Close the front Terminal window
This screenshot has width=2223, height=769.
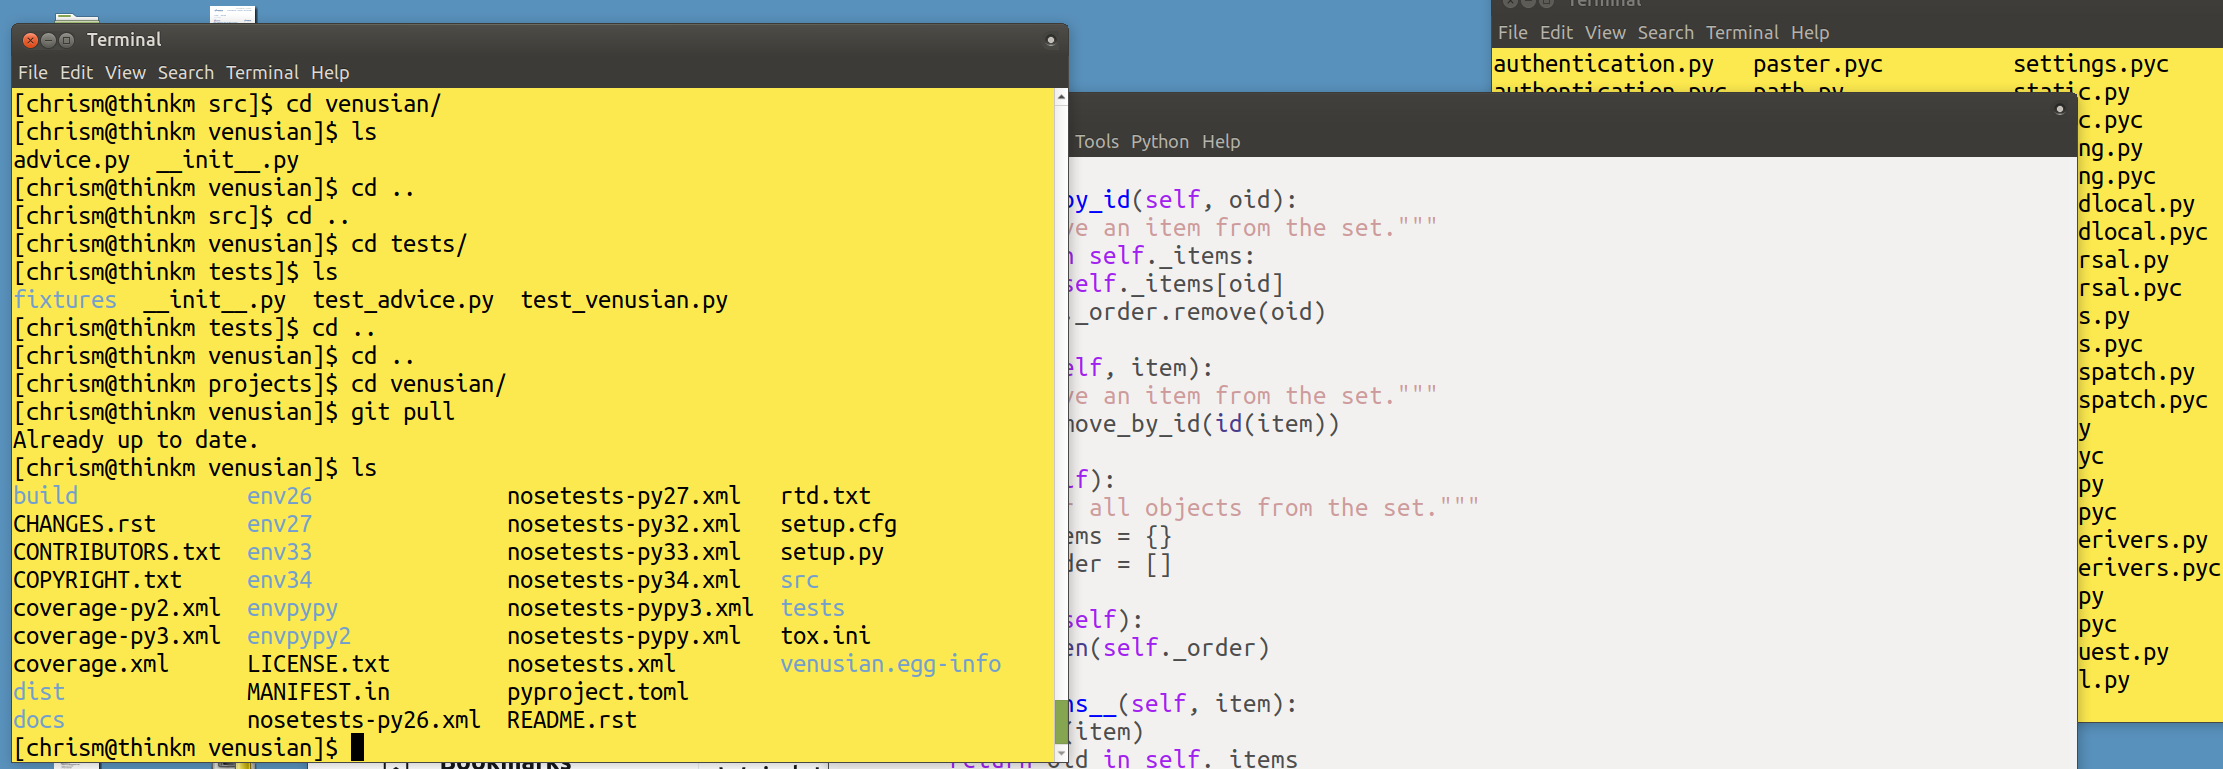pyautogui.click(x=30, y=40)
